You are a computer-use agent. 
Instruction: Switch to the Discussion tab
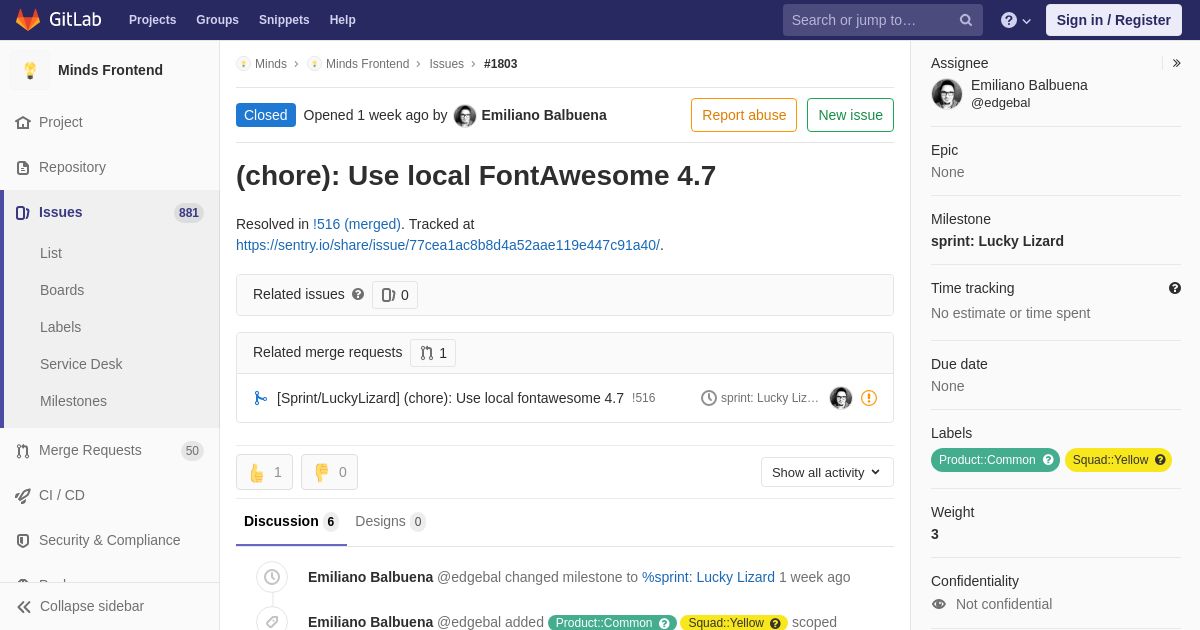(x=291, y=521)
